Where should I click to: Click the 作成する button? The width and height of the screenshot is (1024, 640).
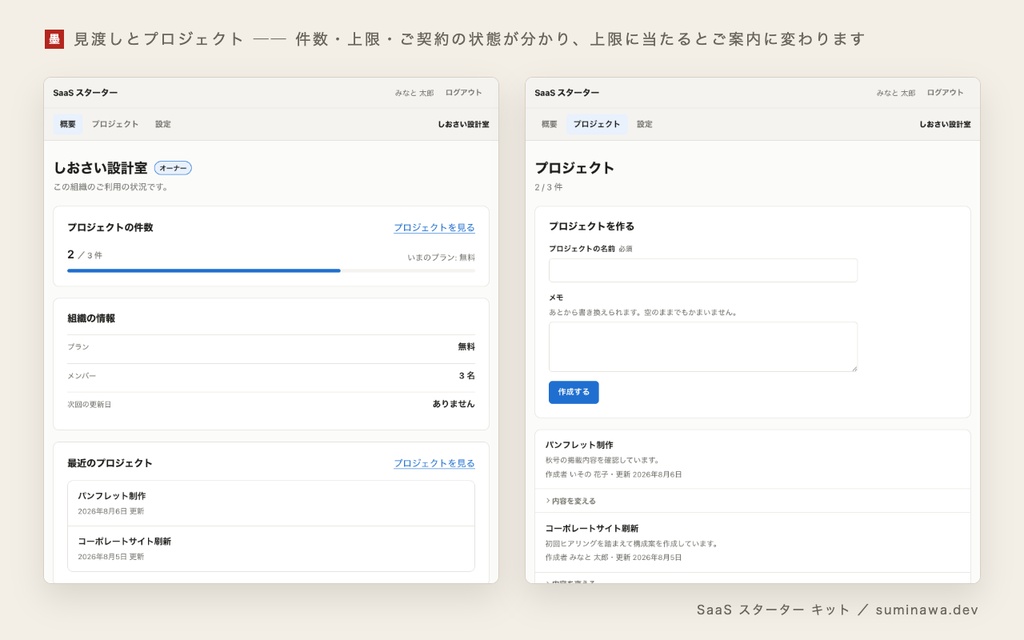573,392
